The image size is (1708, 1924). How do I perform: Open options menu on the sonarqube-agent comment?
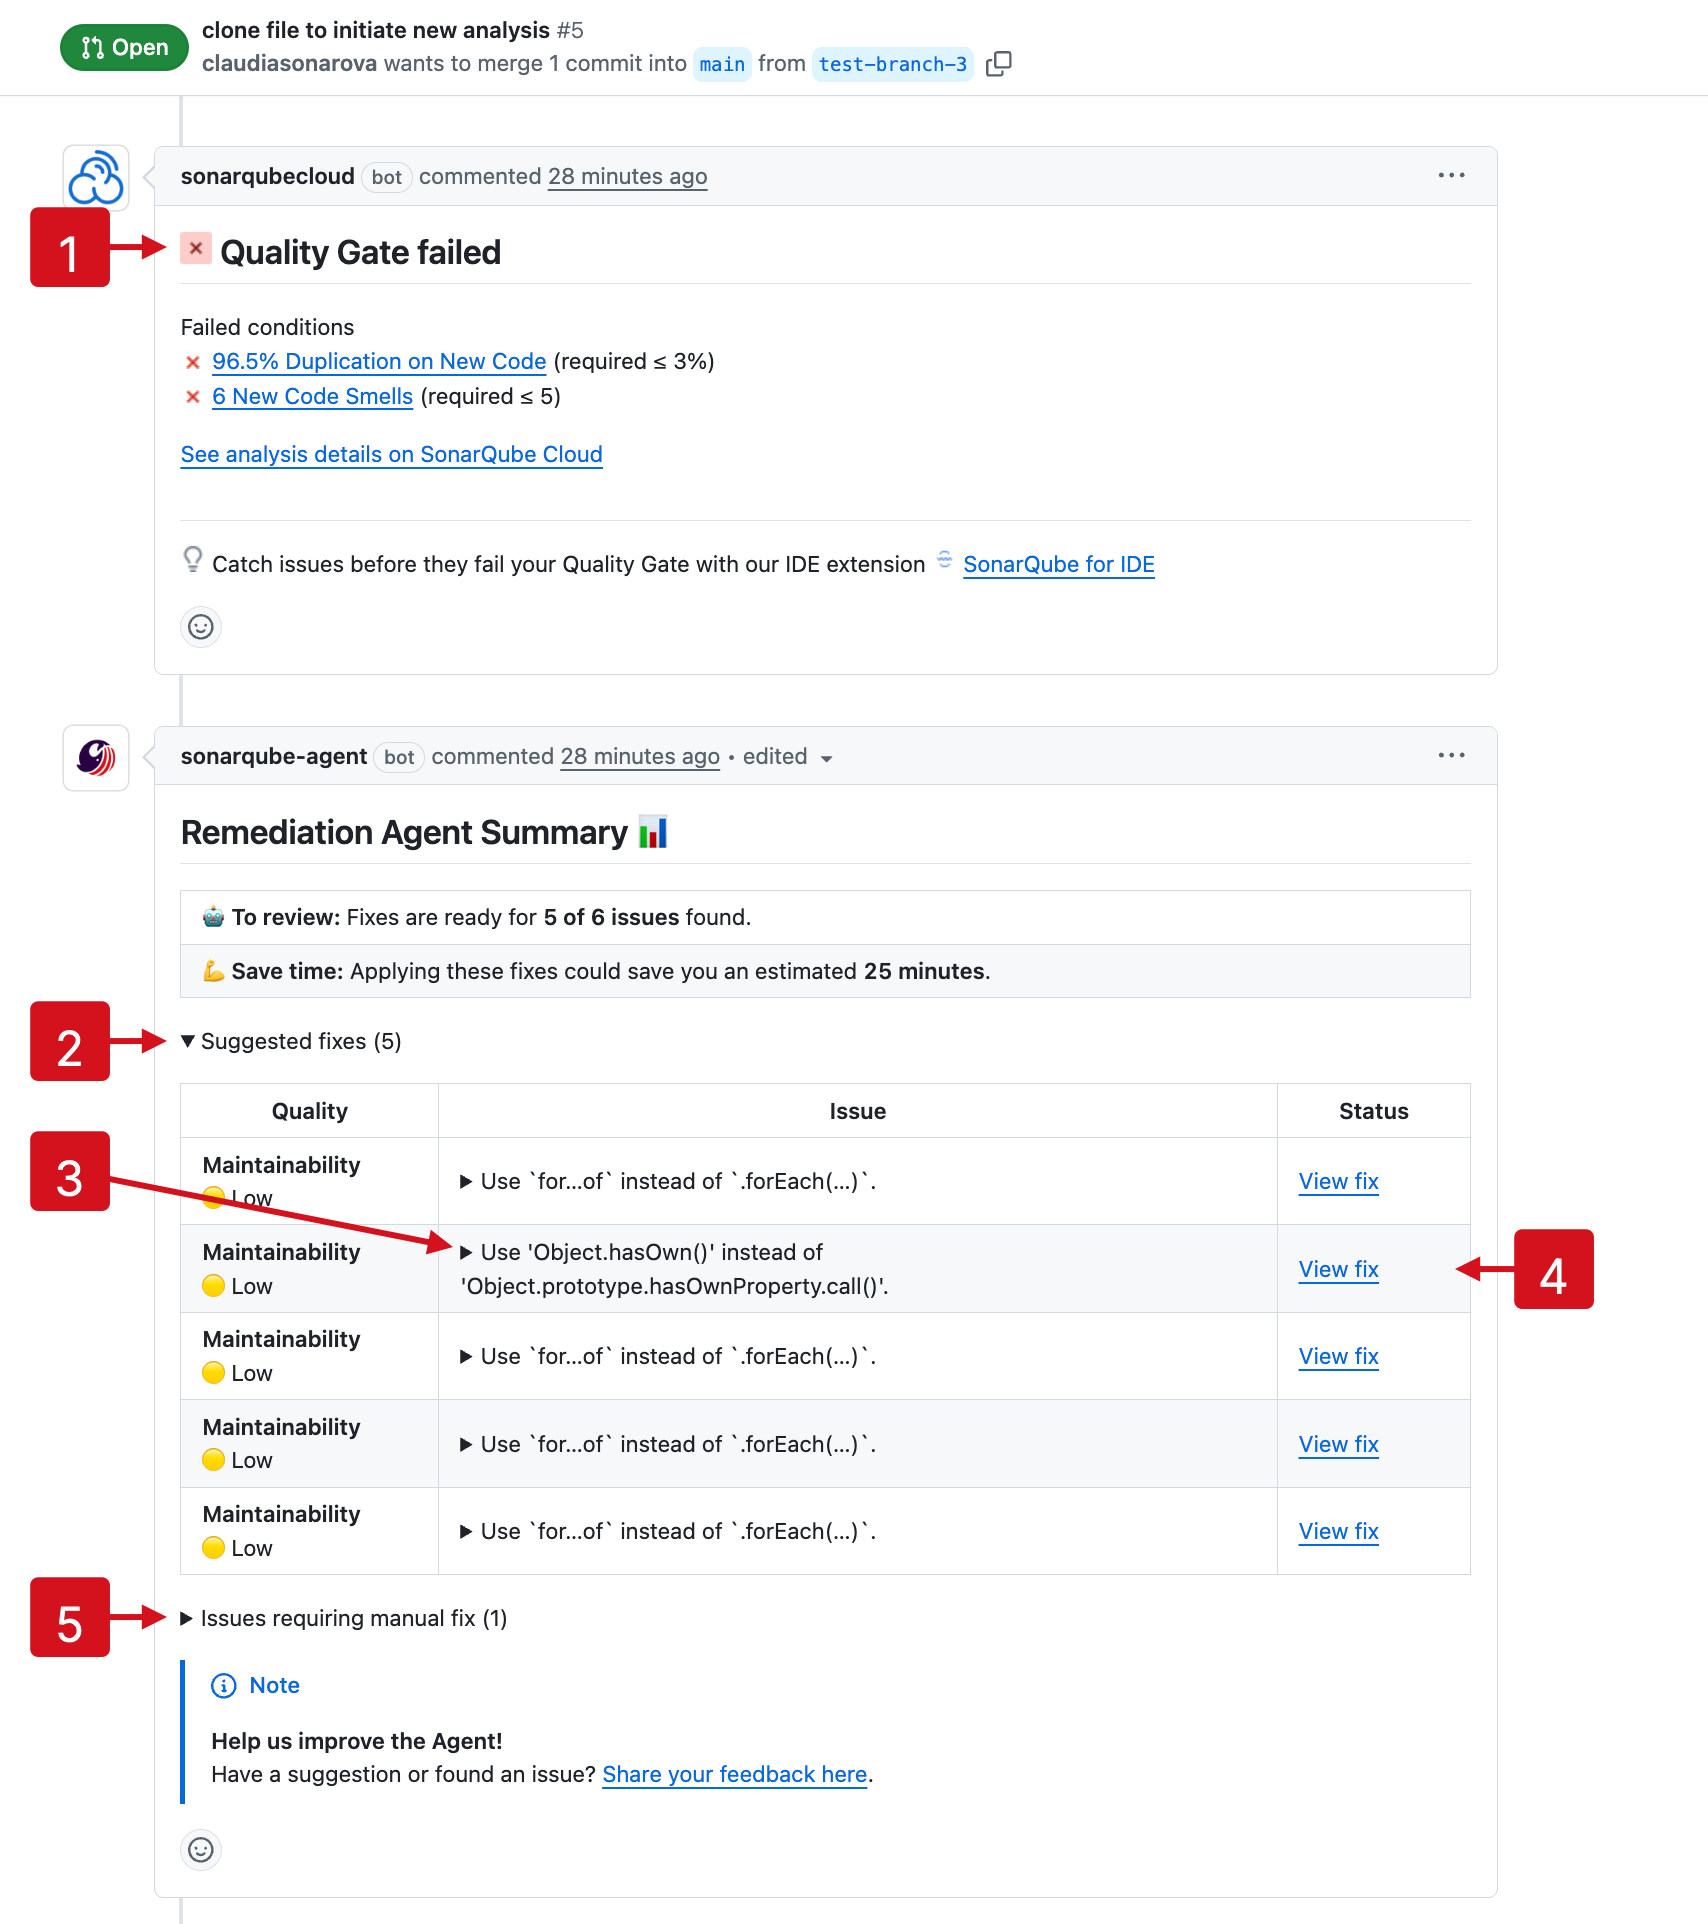click(1451, 756)
